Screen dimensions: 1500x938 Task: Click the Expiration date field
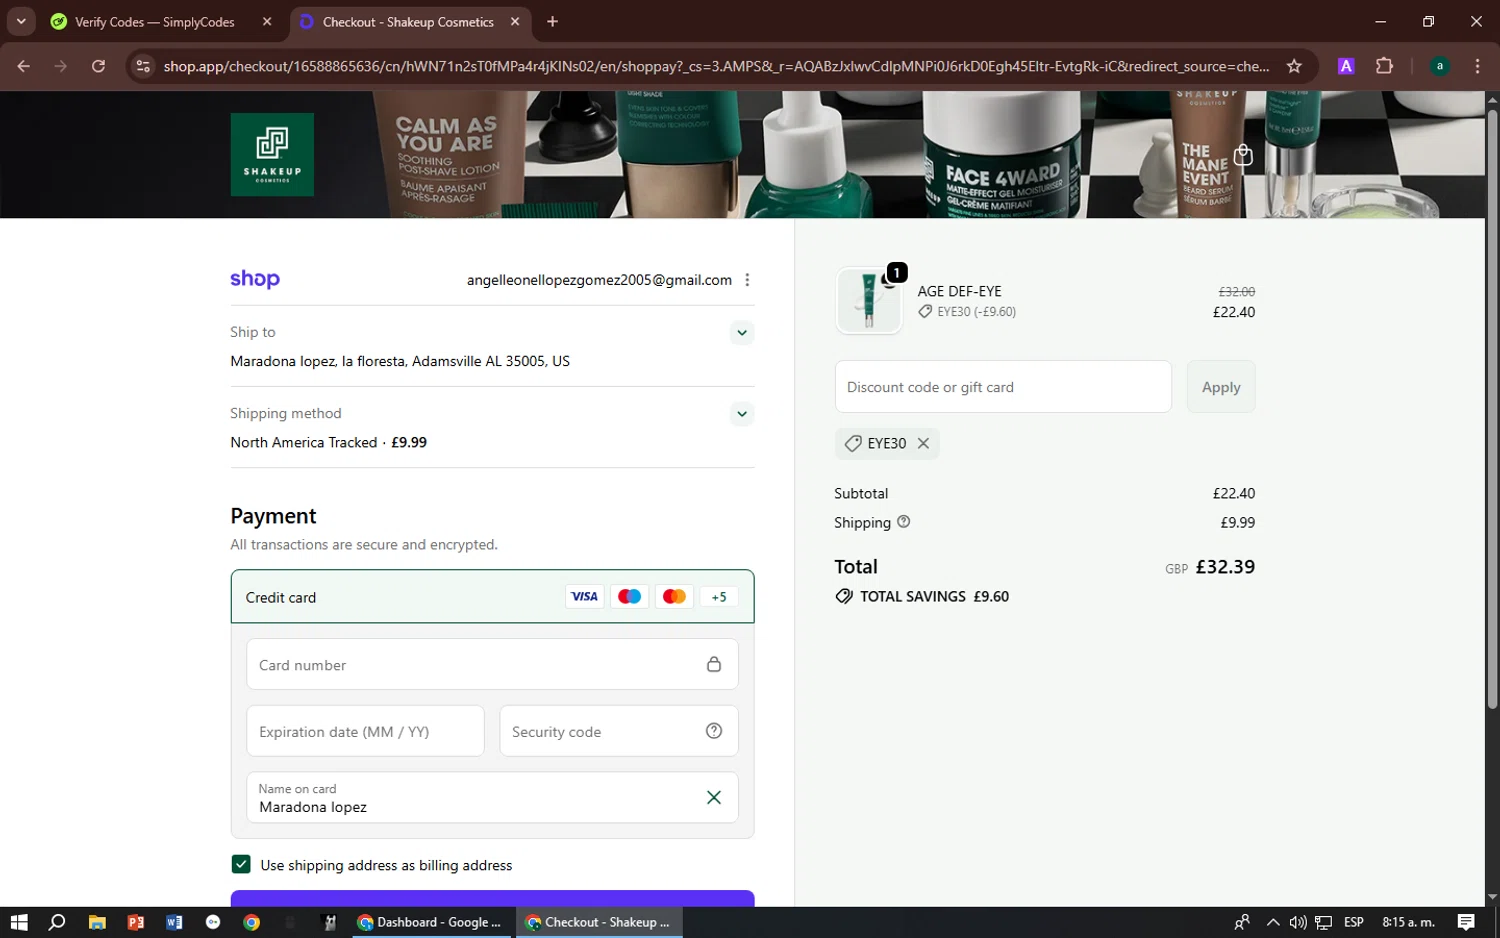(365, 731)
